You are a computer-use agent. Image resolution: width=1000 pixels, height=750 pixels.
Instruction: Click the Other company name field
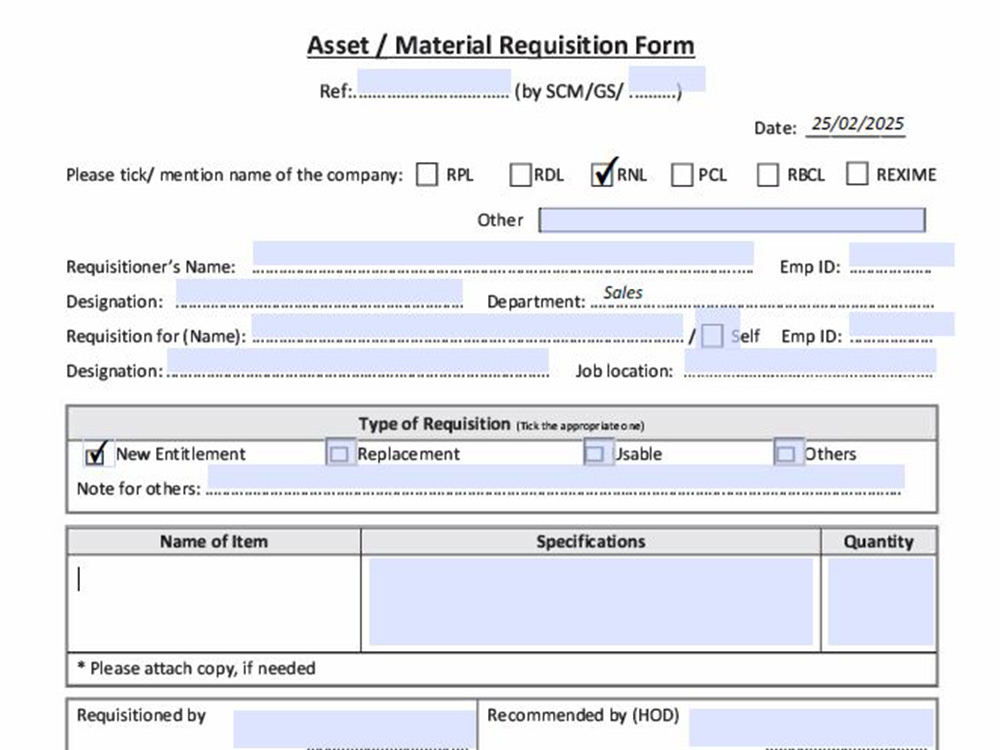click(x=732, y=220)
